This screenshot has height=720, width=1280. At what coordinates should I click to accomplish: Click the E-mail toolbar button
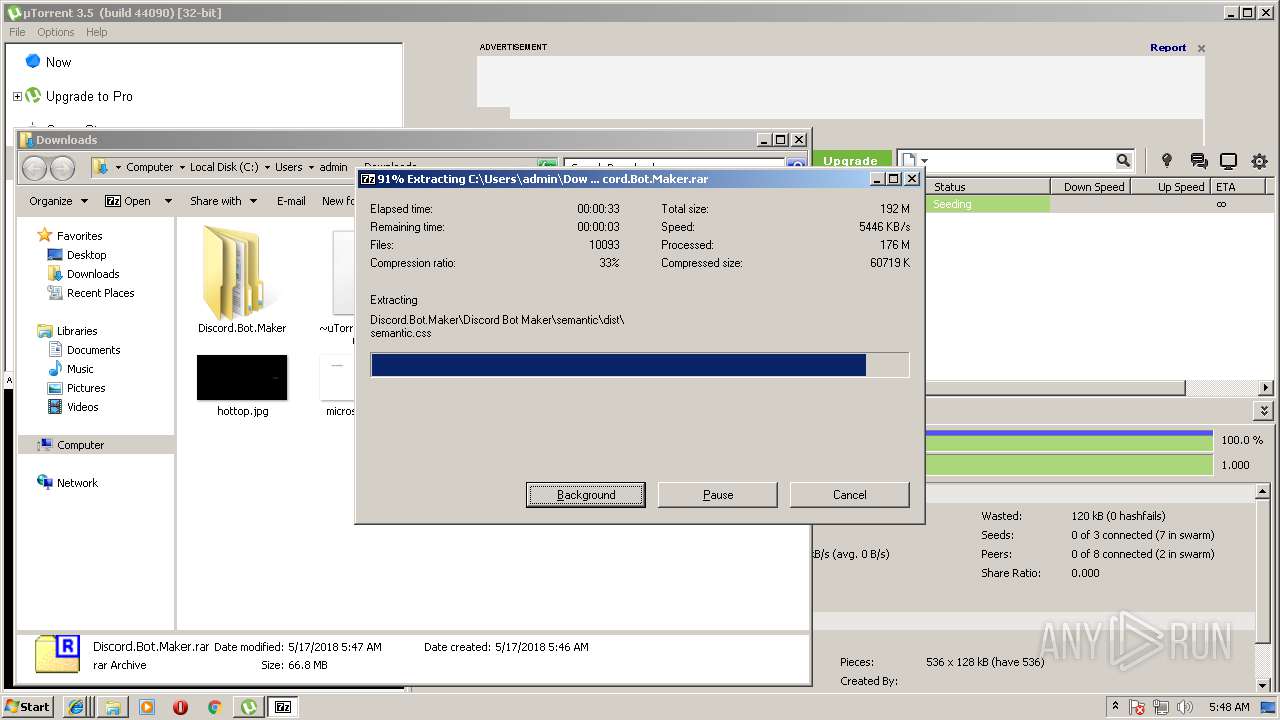[x=291, y=201]
